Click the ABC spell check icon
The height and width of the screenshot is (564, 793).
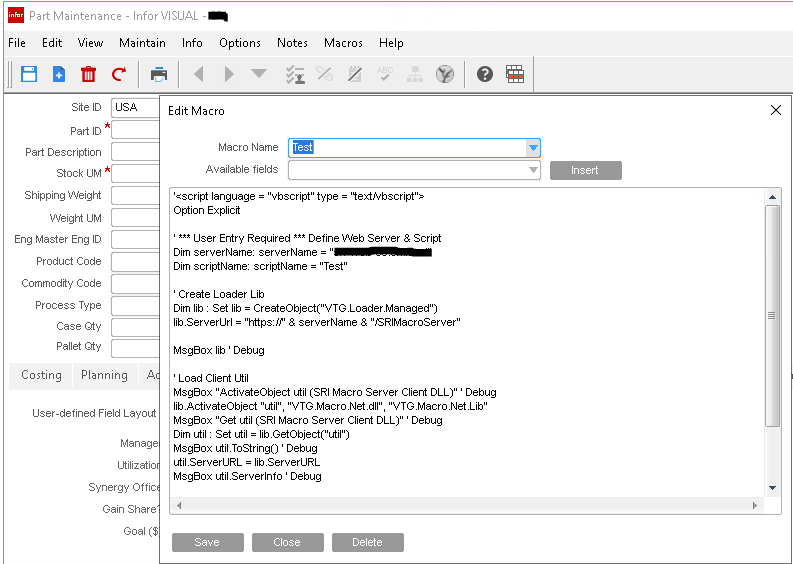point(385,74)
